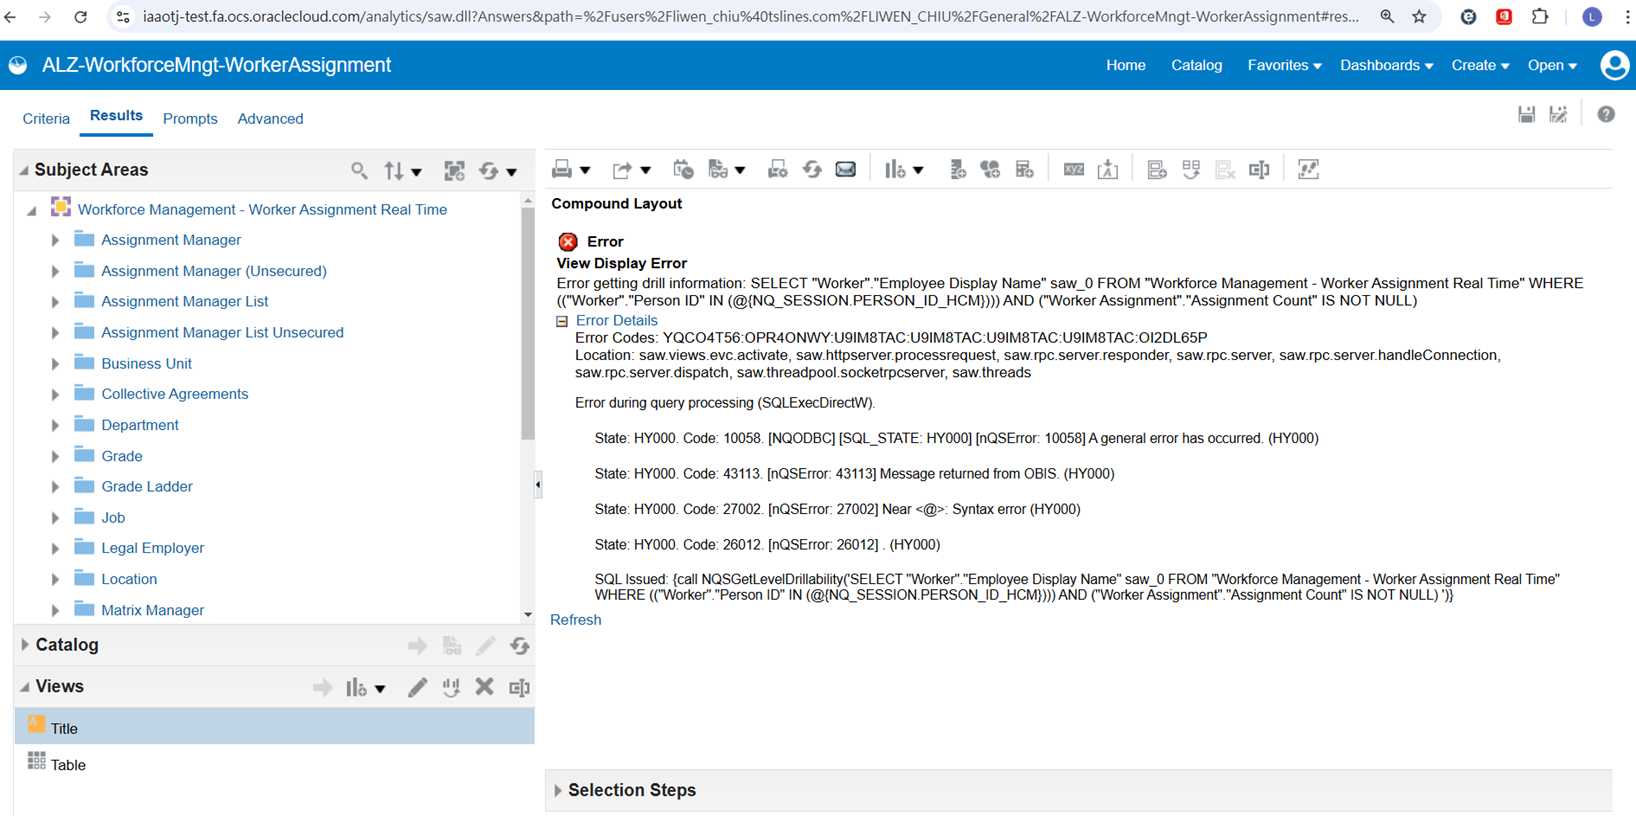Collapse the Error Details section

pos(562,321)
